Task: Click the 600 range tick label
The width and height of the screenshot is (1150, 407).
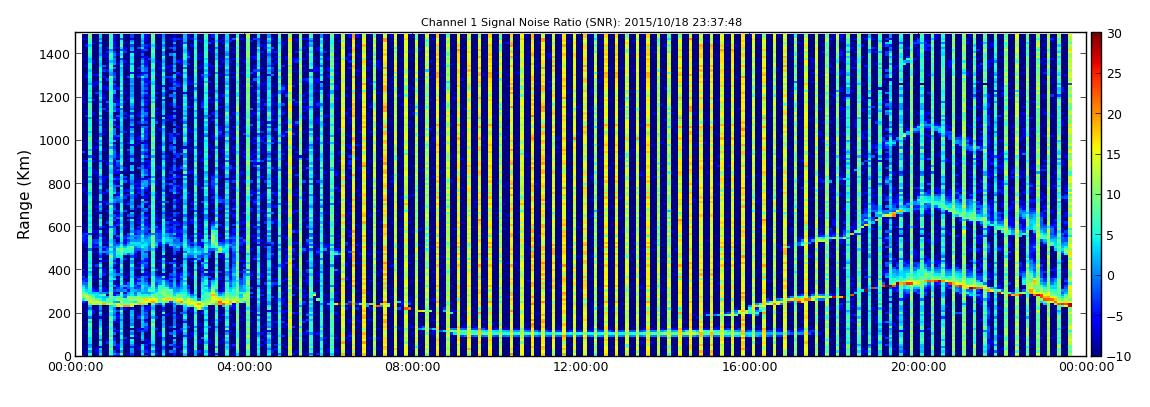Action: pos(59,227)
